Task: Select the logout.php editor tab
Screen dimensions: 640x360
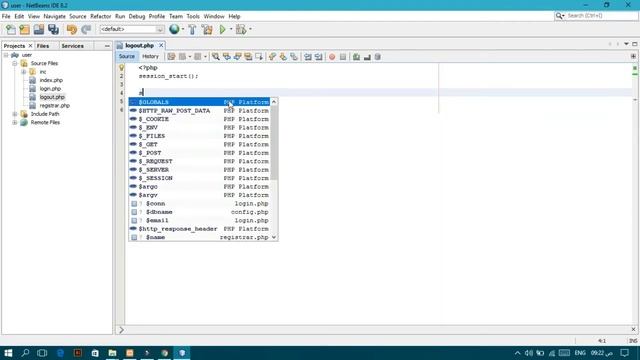Action: 139,45
